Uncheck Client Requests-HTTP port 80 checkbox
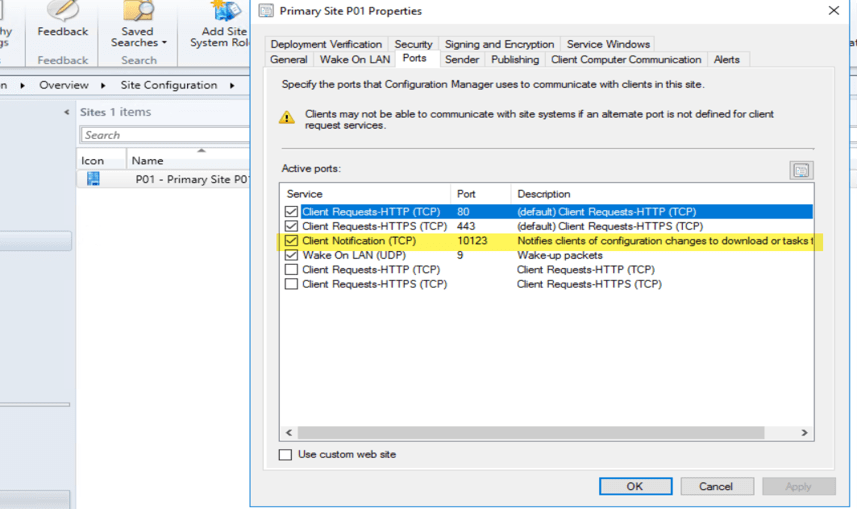Screen dimensions: 861x509 [291, 211]
